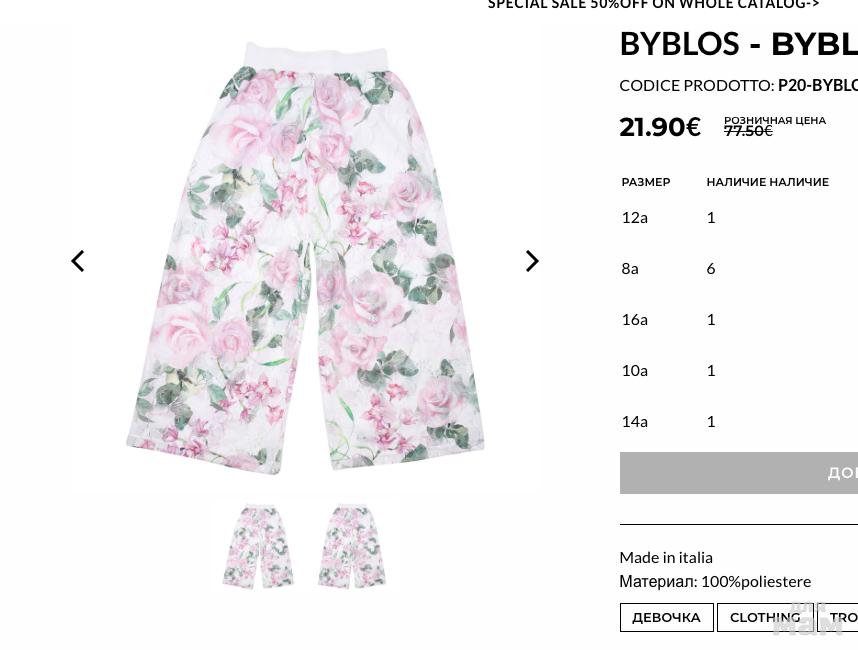The width and height of the screenshot is (858, 650).
Task: Choose size 16a row
Action: [x=739, y=320]
